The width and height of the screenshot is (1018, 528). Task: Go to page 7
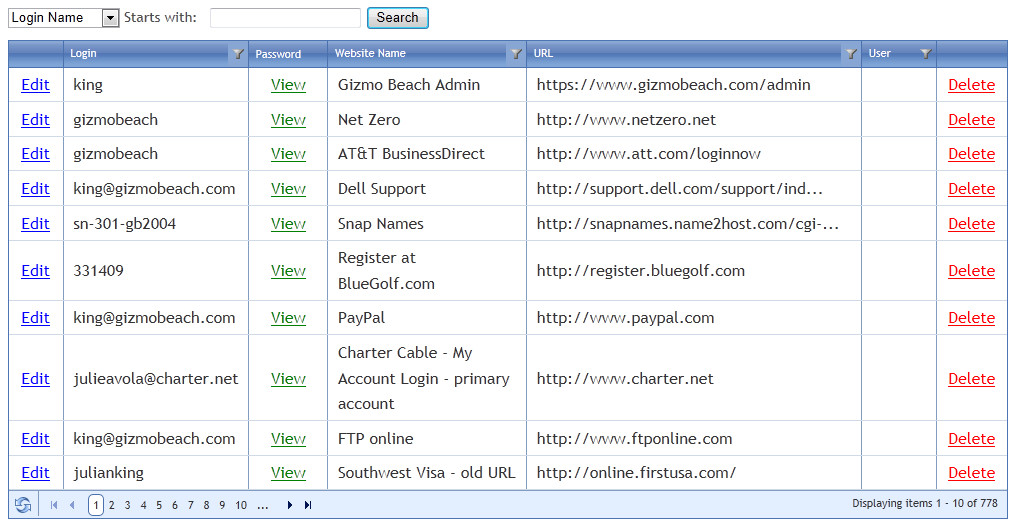point(190,505)
